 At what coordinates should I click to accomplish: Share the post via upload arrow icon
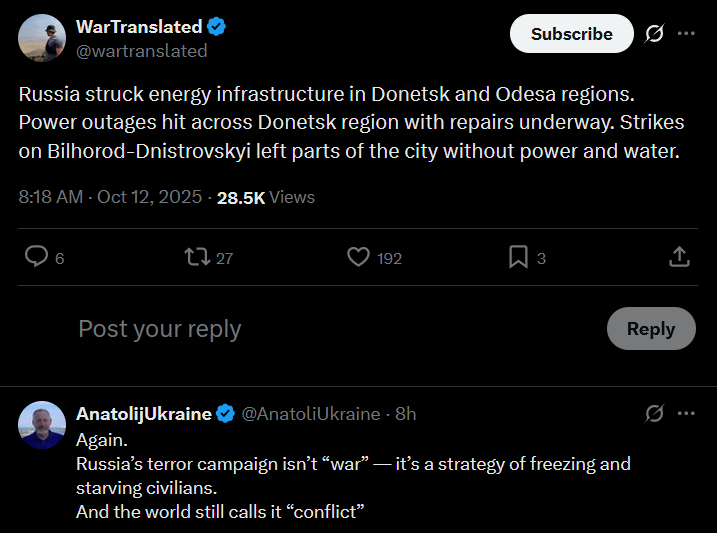tap(679, 256)
